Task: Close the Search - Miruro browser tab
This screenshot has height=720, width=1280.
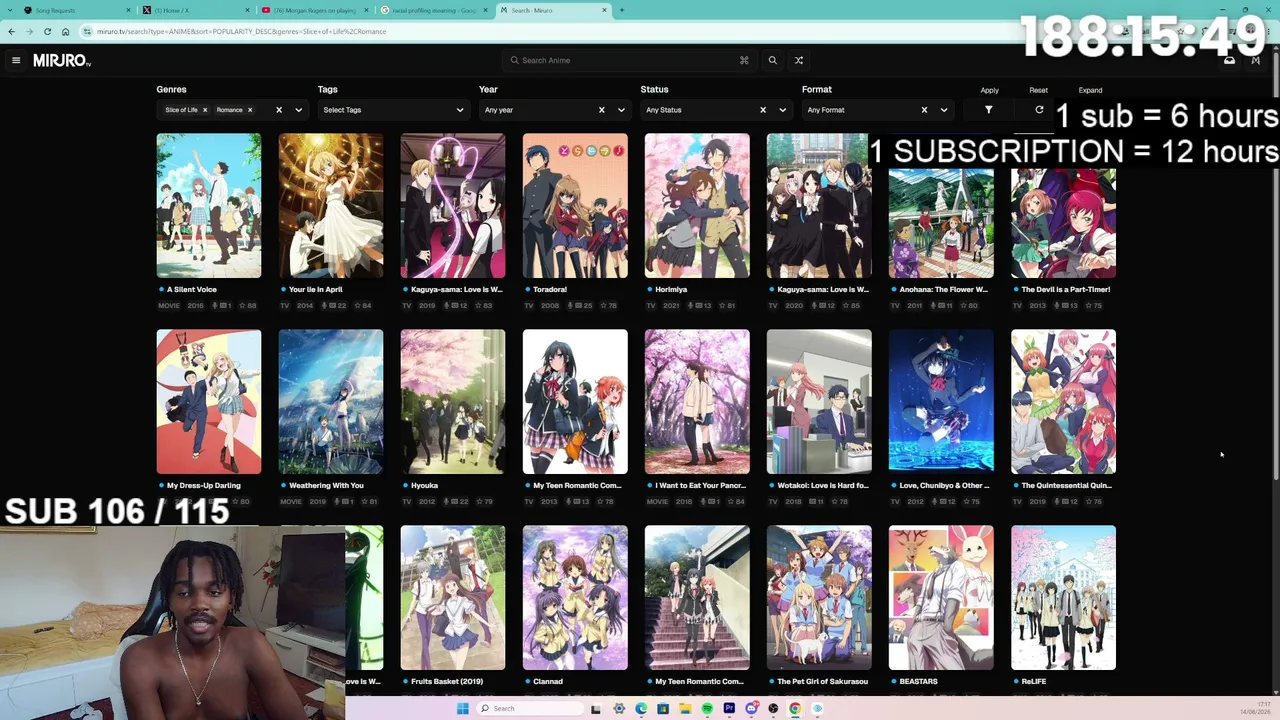Action: (604, 10)
